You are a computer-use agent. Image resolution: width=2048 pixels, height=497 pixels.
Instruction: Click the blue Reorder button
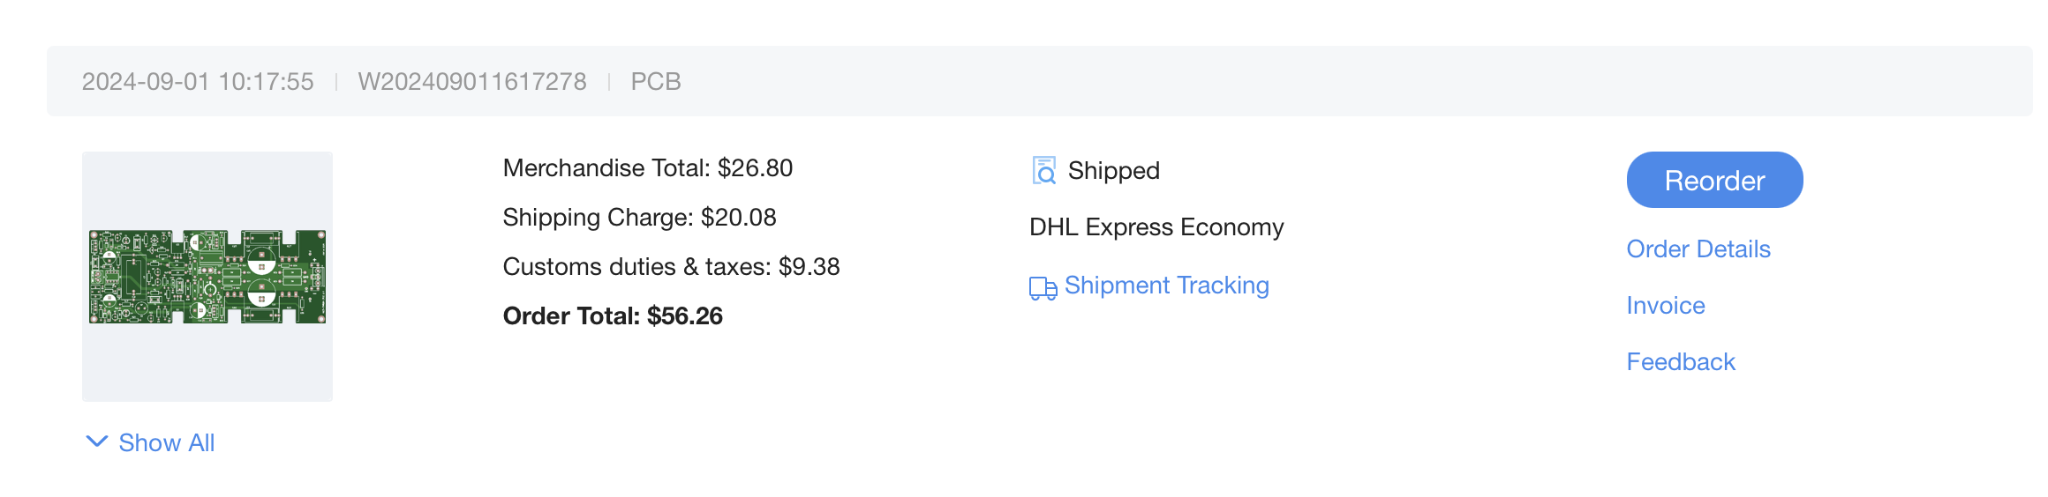coord(1714,180)
